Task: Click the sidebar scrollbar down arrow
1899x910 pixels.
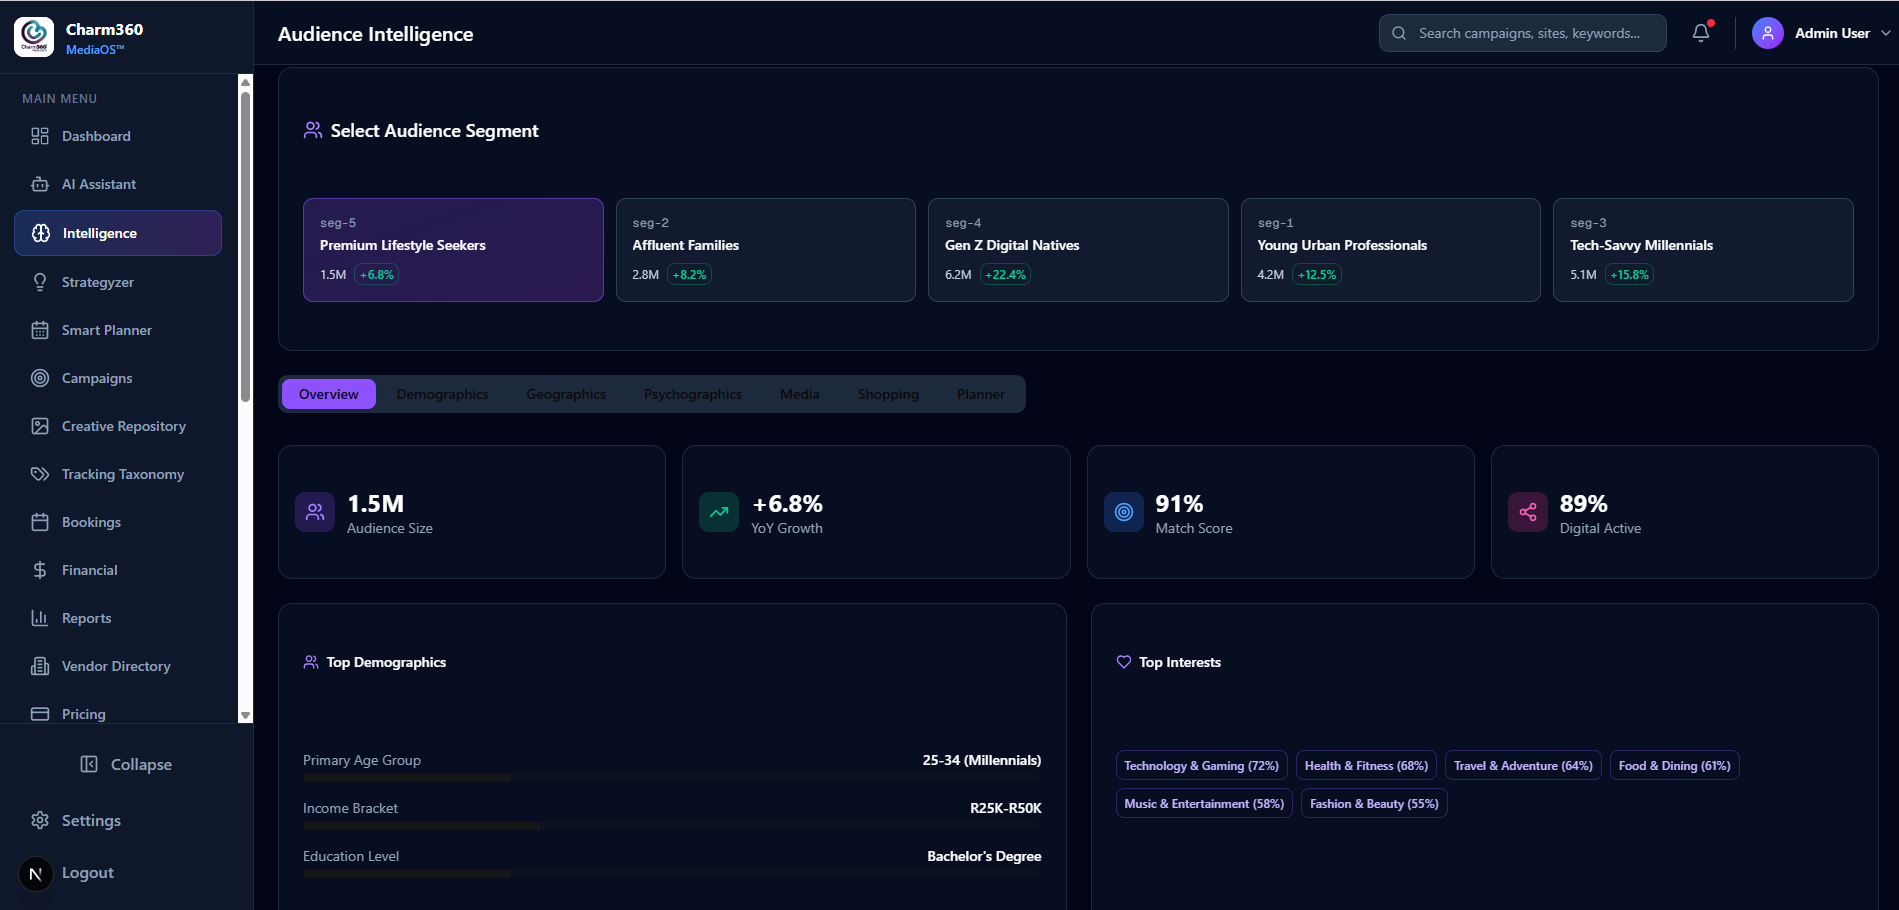Action: click(245, 716)
